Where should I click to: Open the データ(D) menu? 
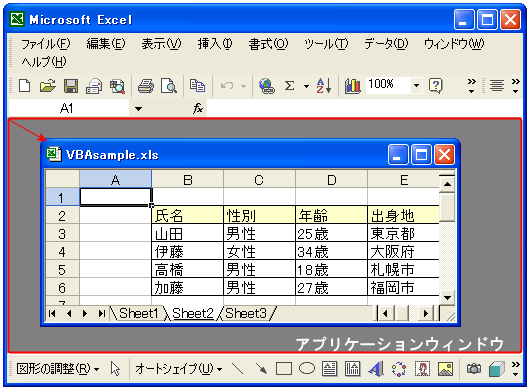tap(386, 44)
